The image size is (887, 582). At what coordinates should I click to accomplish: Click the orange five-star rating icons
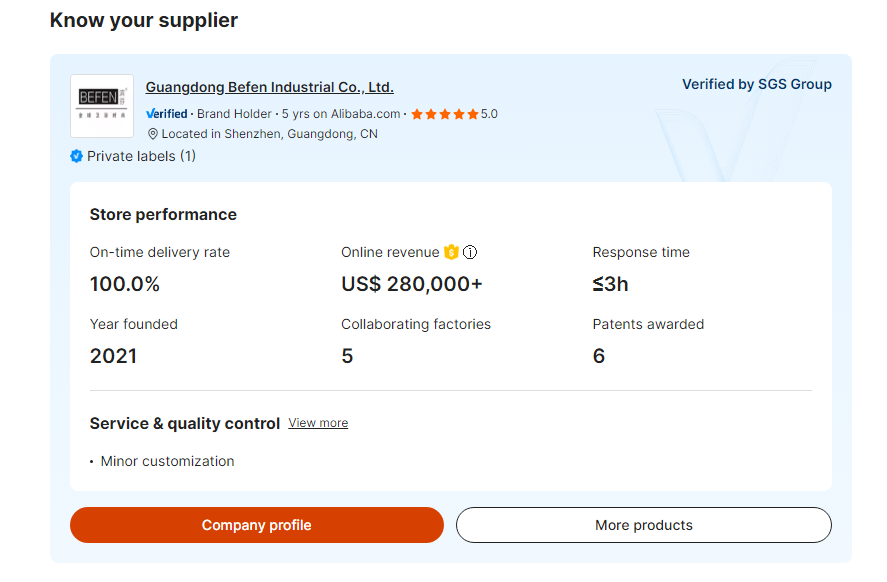pos(444,114)
